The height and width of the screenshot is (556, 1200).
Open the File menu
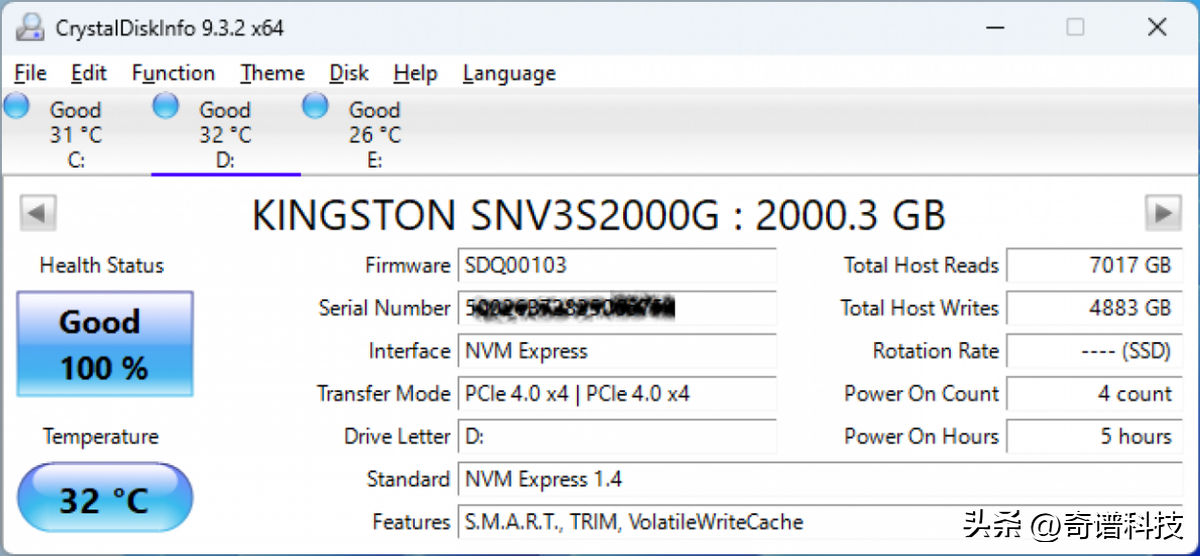coord(31,73)
